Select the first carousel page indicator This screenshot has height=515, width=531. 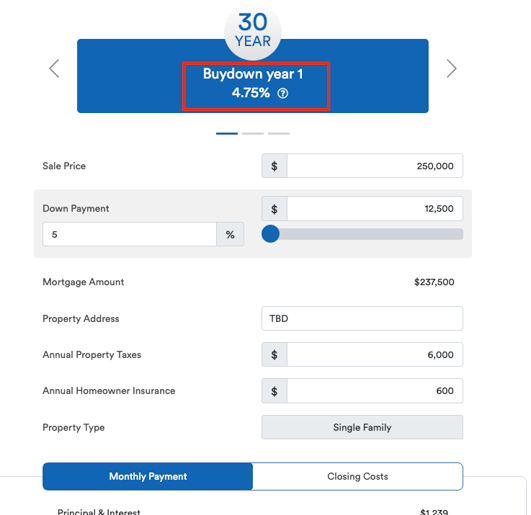click(x=227, y=133)
